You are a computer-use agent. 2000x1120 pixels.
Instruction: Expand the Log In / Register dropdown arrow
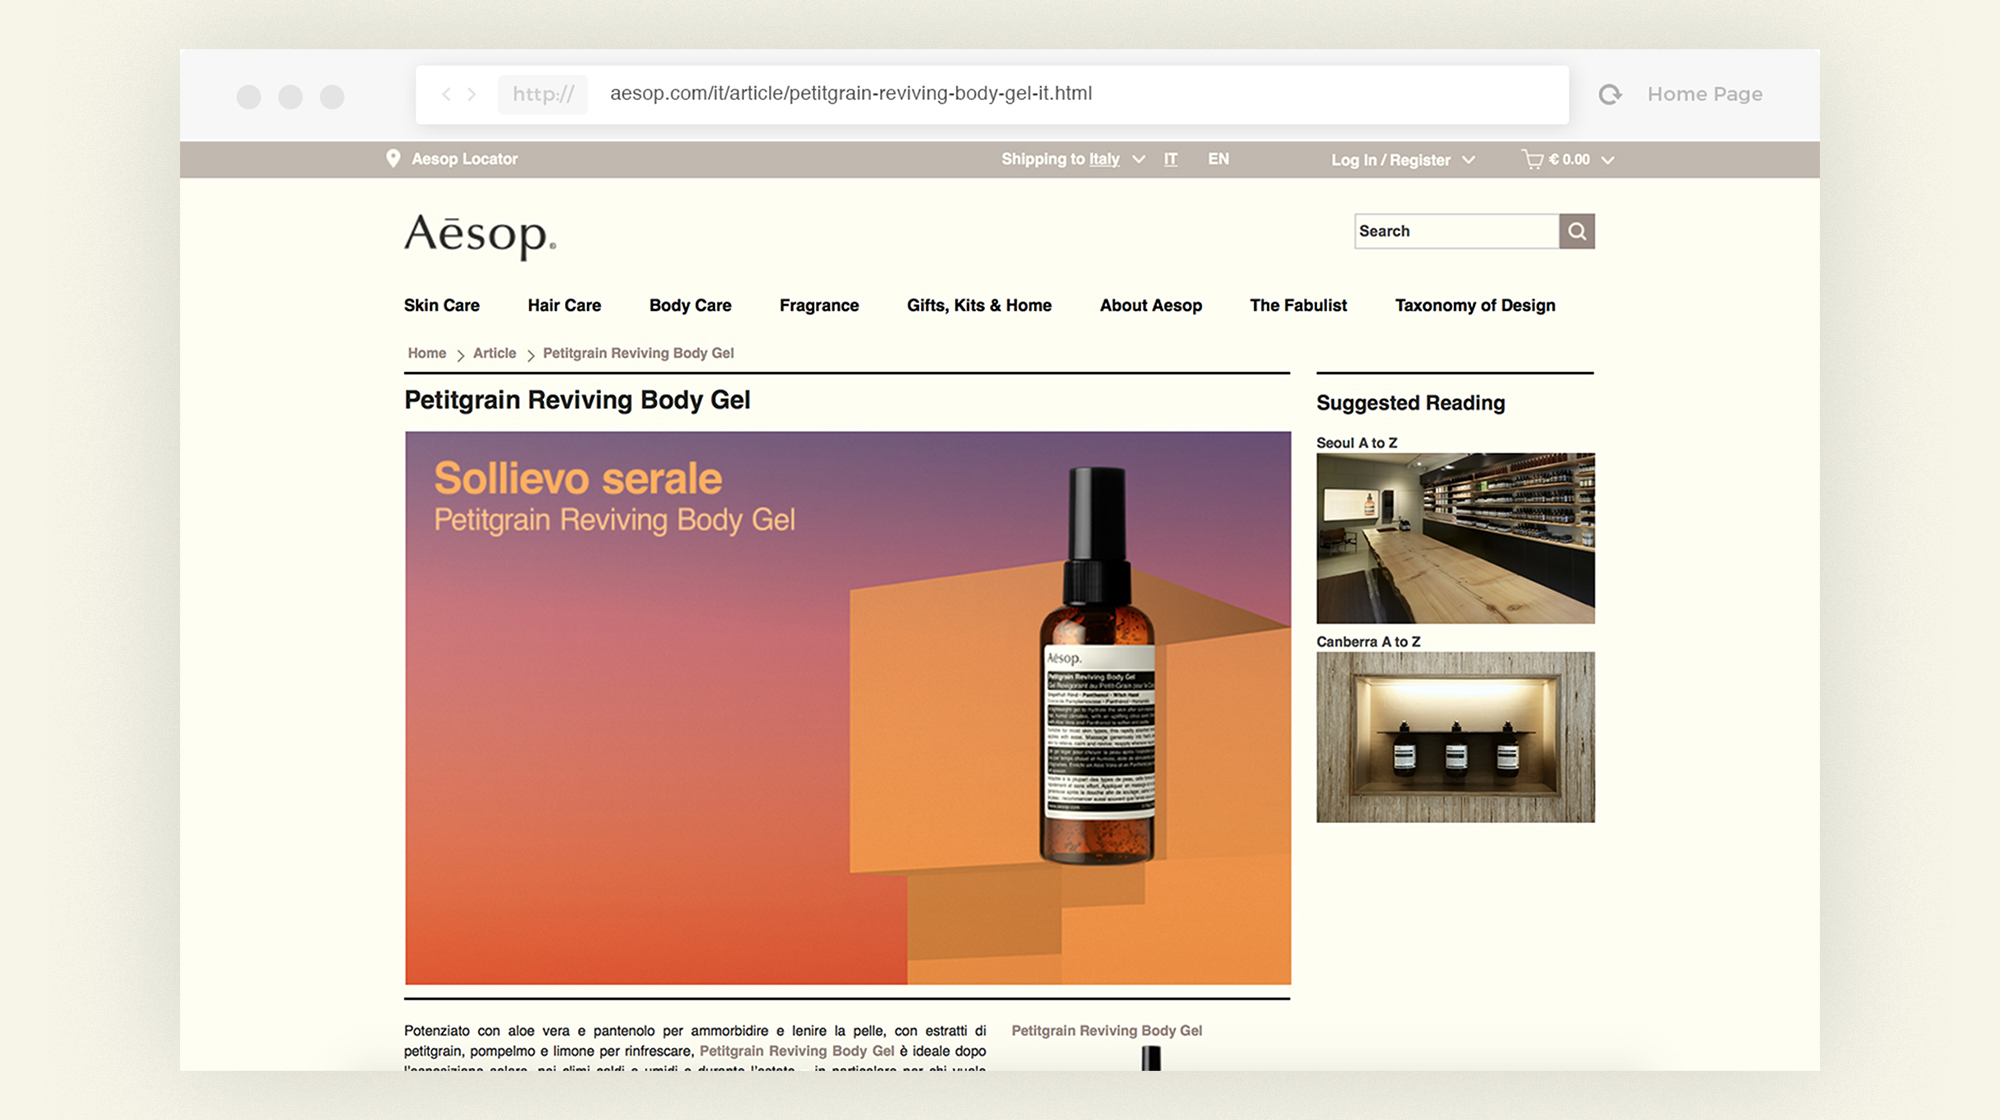[x=1468, y=160]
